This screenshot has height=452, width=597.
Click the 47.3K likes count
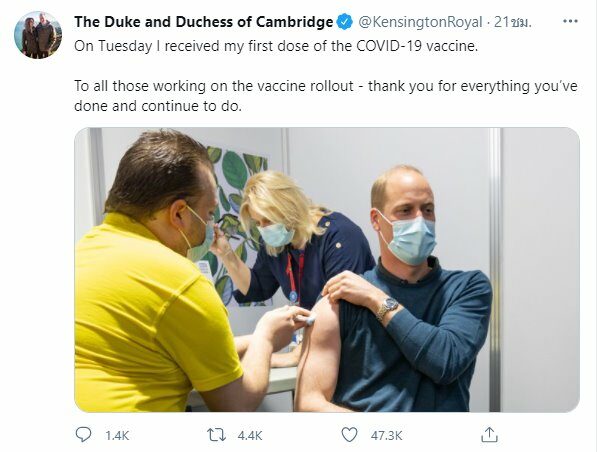(x=386, y=435)
